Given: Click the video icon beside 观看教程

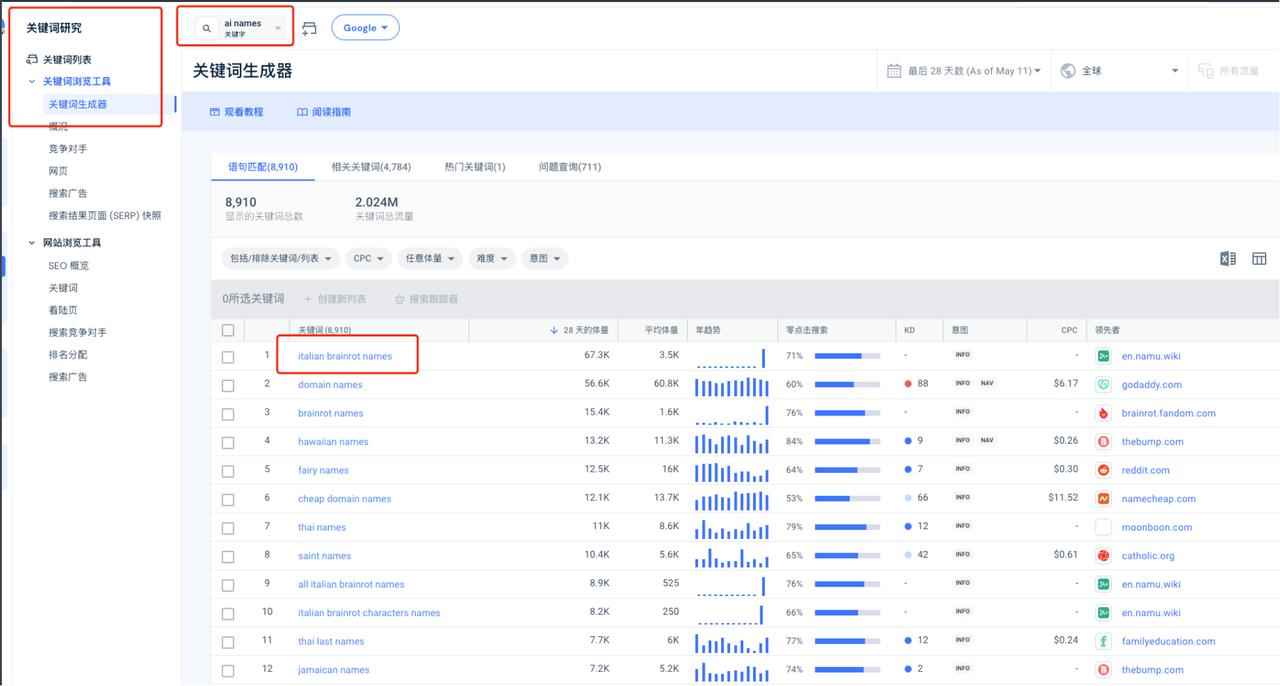Looking at the screenshot, I should pyautogui.click(x=214, y=112).
